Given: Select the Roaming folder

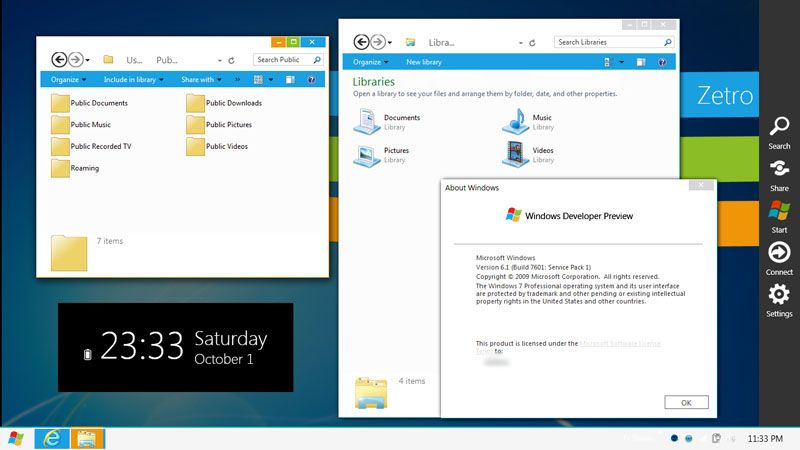Looking at the screenshot, I should (75, 168).
